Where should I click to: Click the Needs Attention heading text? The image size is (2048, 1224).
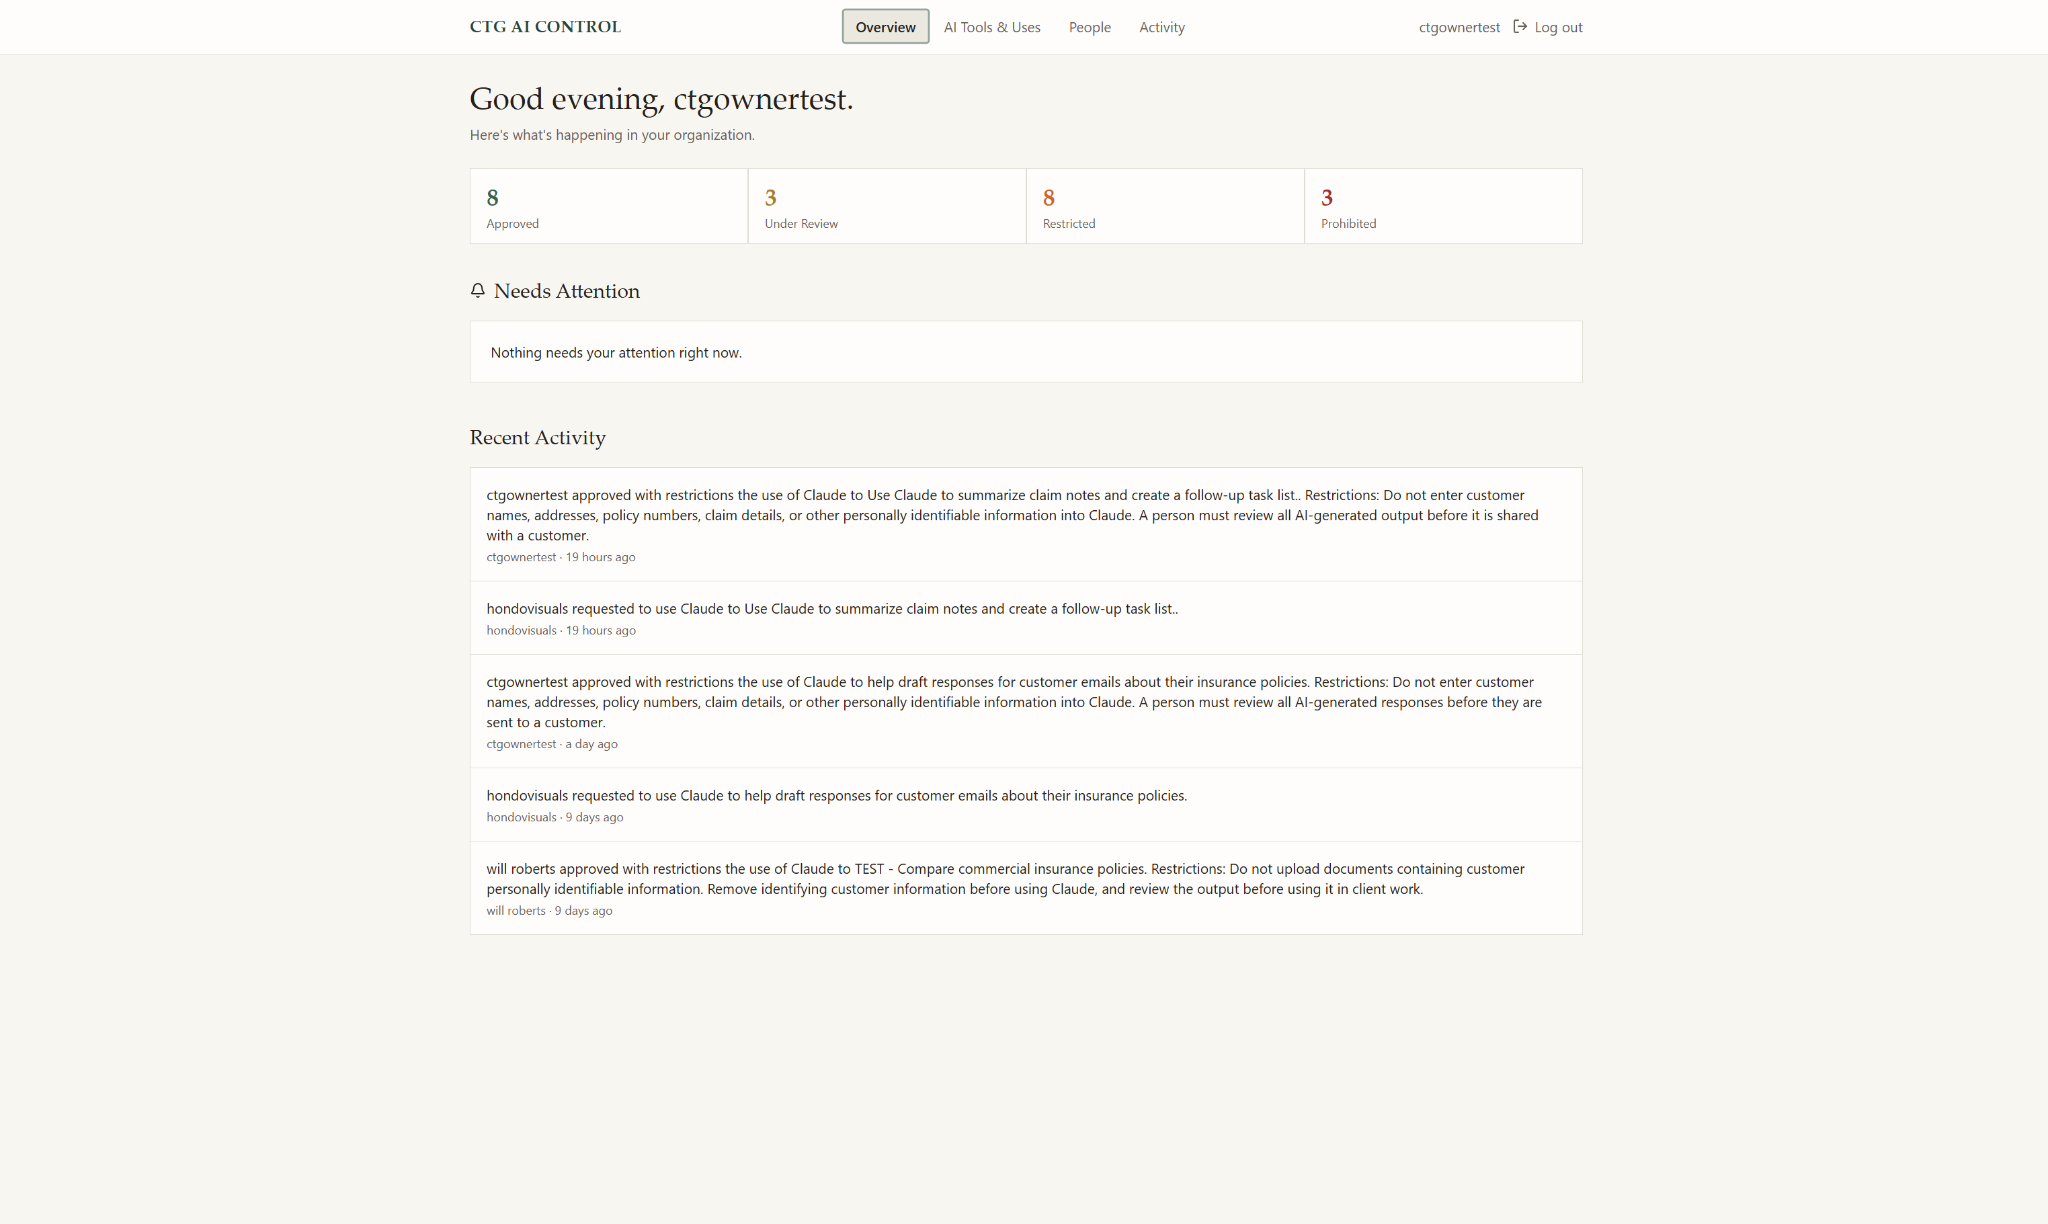567,291
